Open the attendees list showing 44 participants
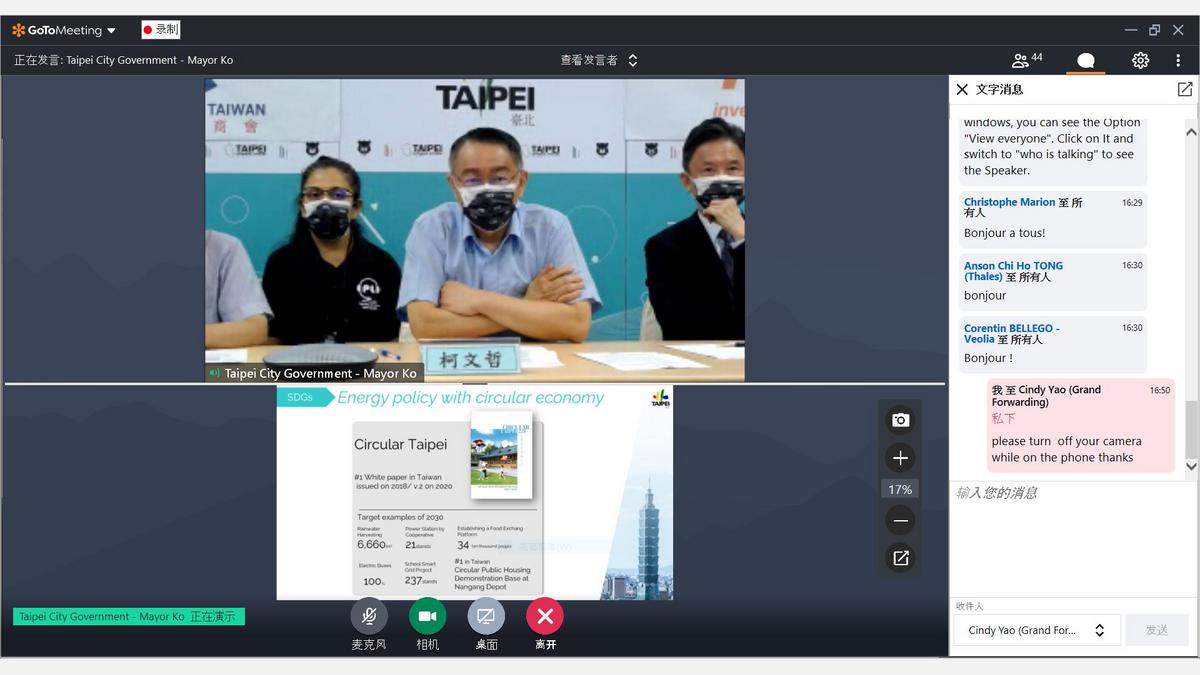This screenshot has height=675, width=1200. 1026,60
